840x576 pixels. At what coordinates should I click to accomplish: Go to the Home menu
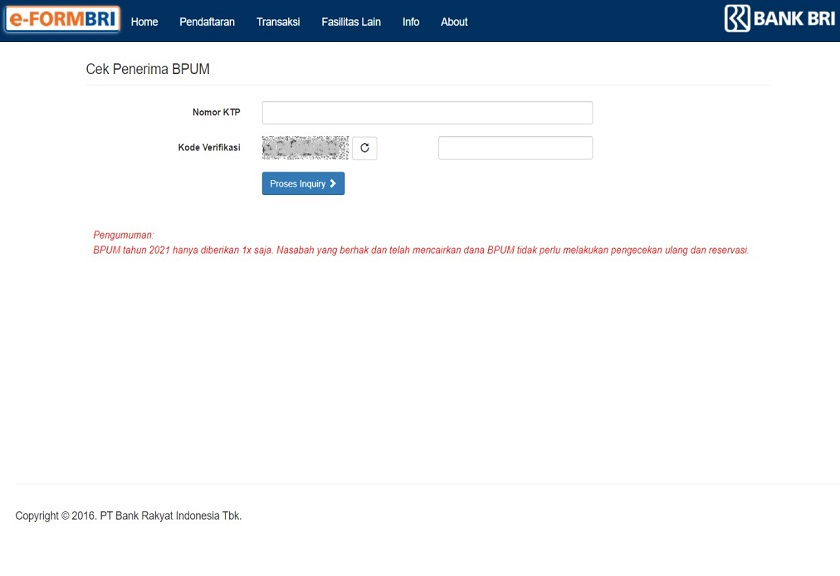pyautogui.click(x=144, y=22)
